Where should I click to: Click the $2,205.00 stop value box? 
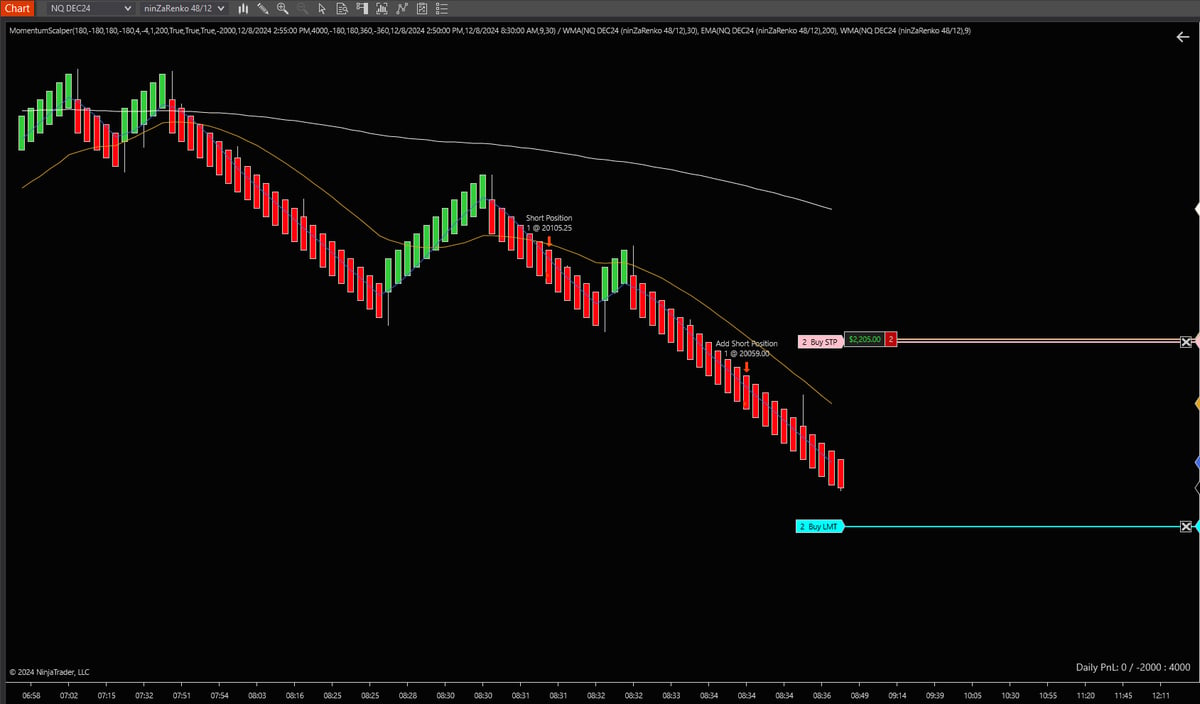[865, 340]
